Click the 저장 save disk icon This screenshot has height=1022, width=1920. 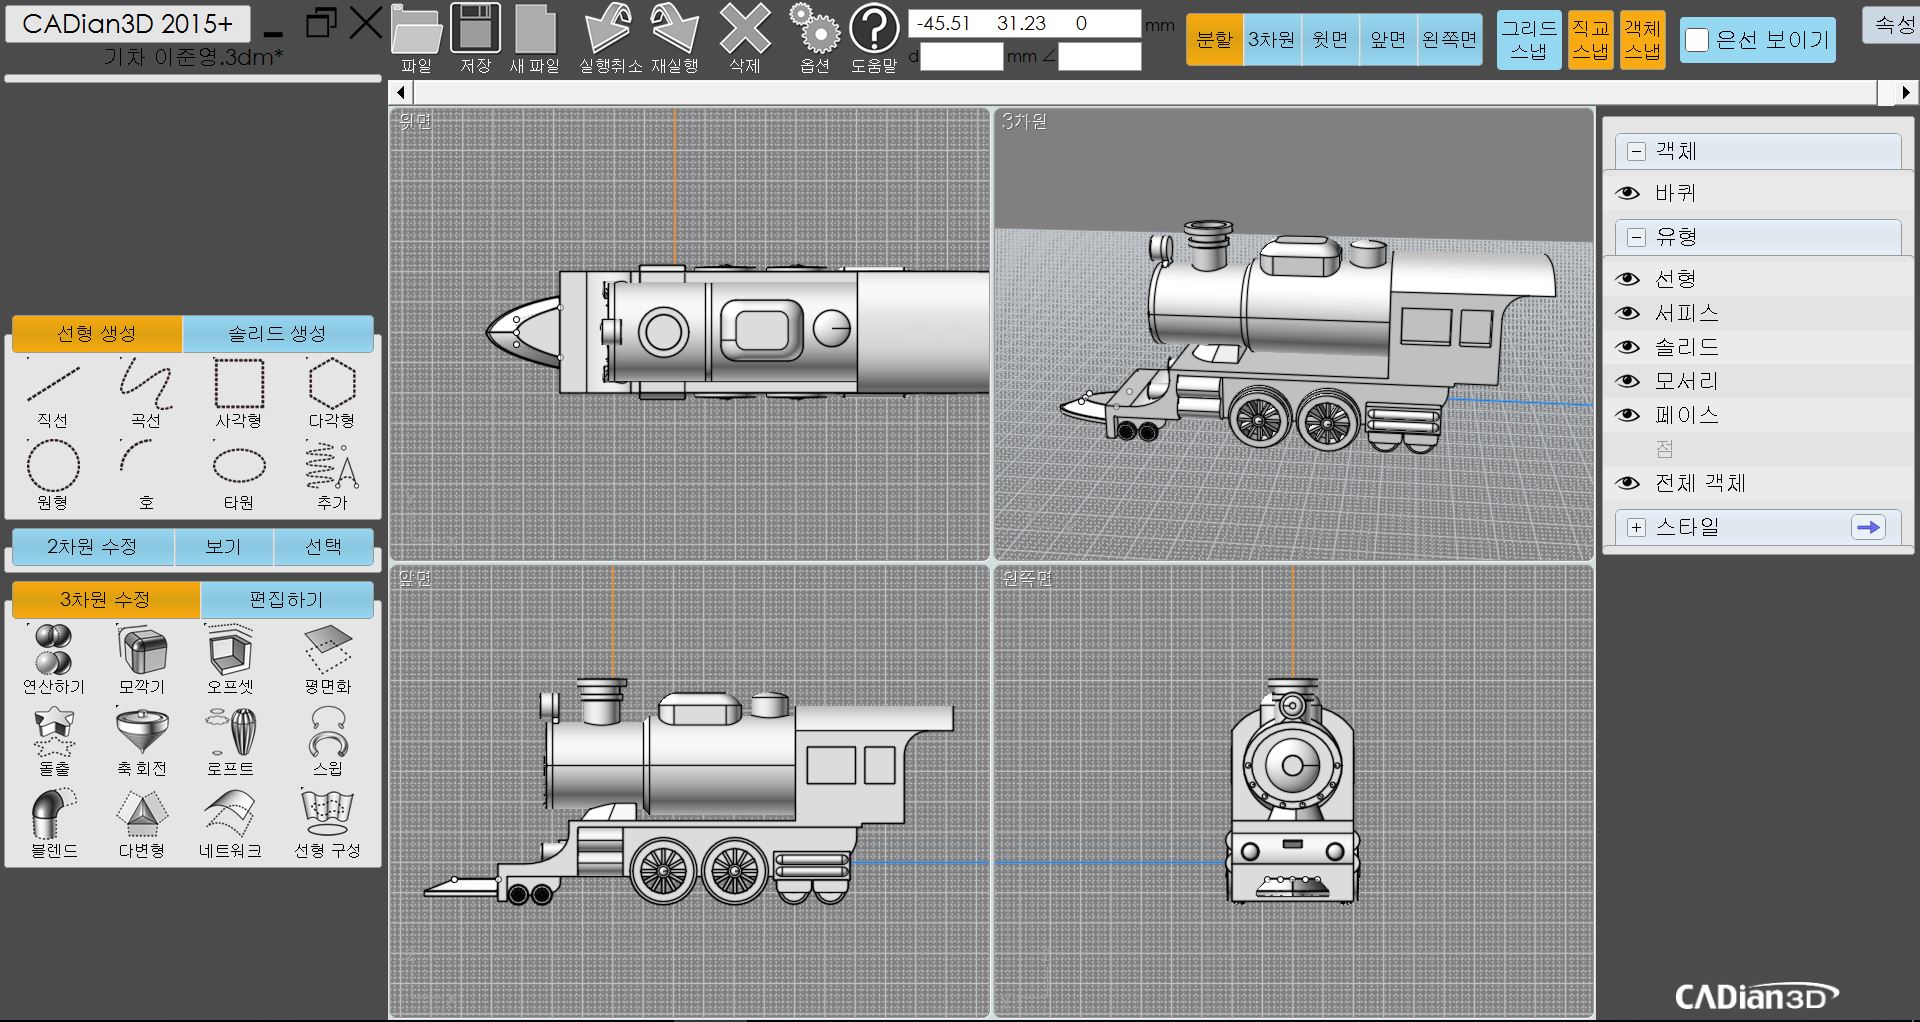coord(475,28)
